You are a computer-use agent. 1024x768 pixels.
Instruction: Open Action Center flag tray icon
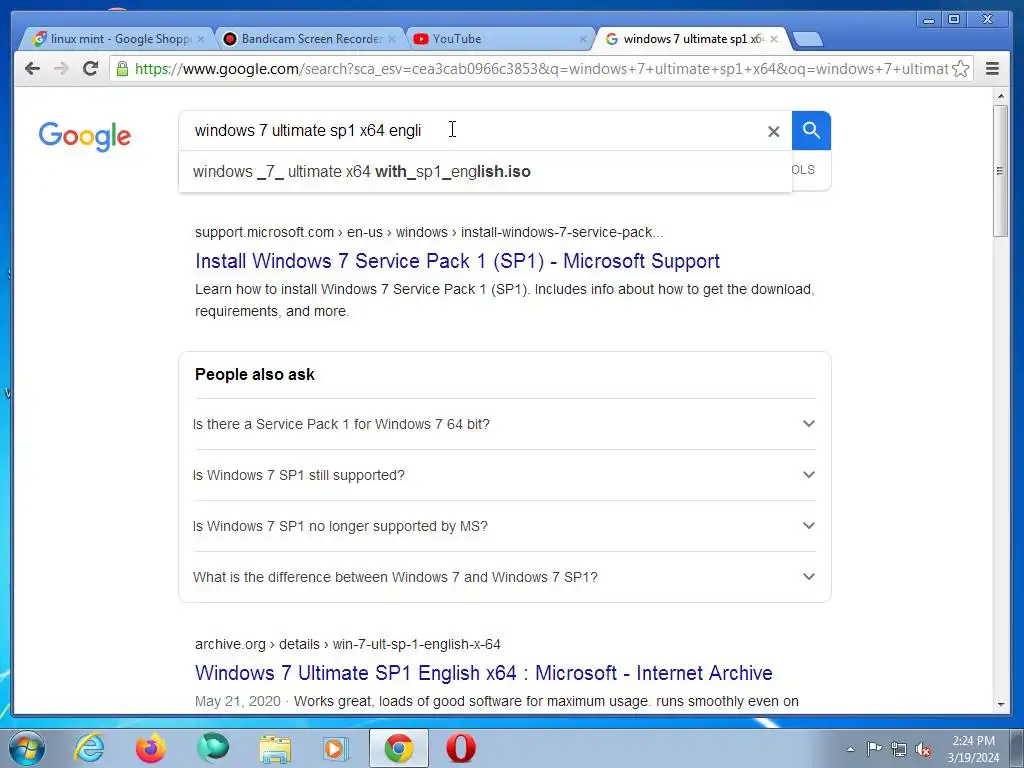click(874, 748)
